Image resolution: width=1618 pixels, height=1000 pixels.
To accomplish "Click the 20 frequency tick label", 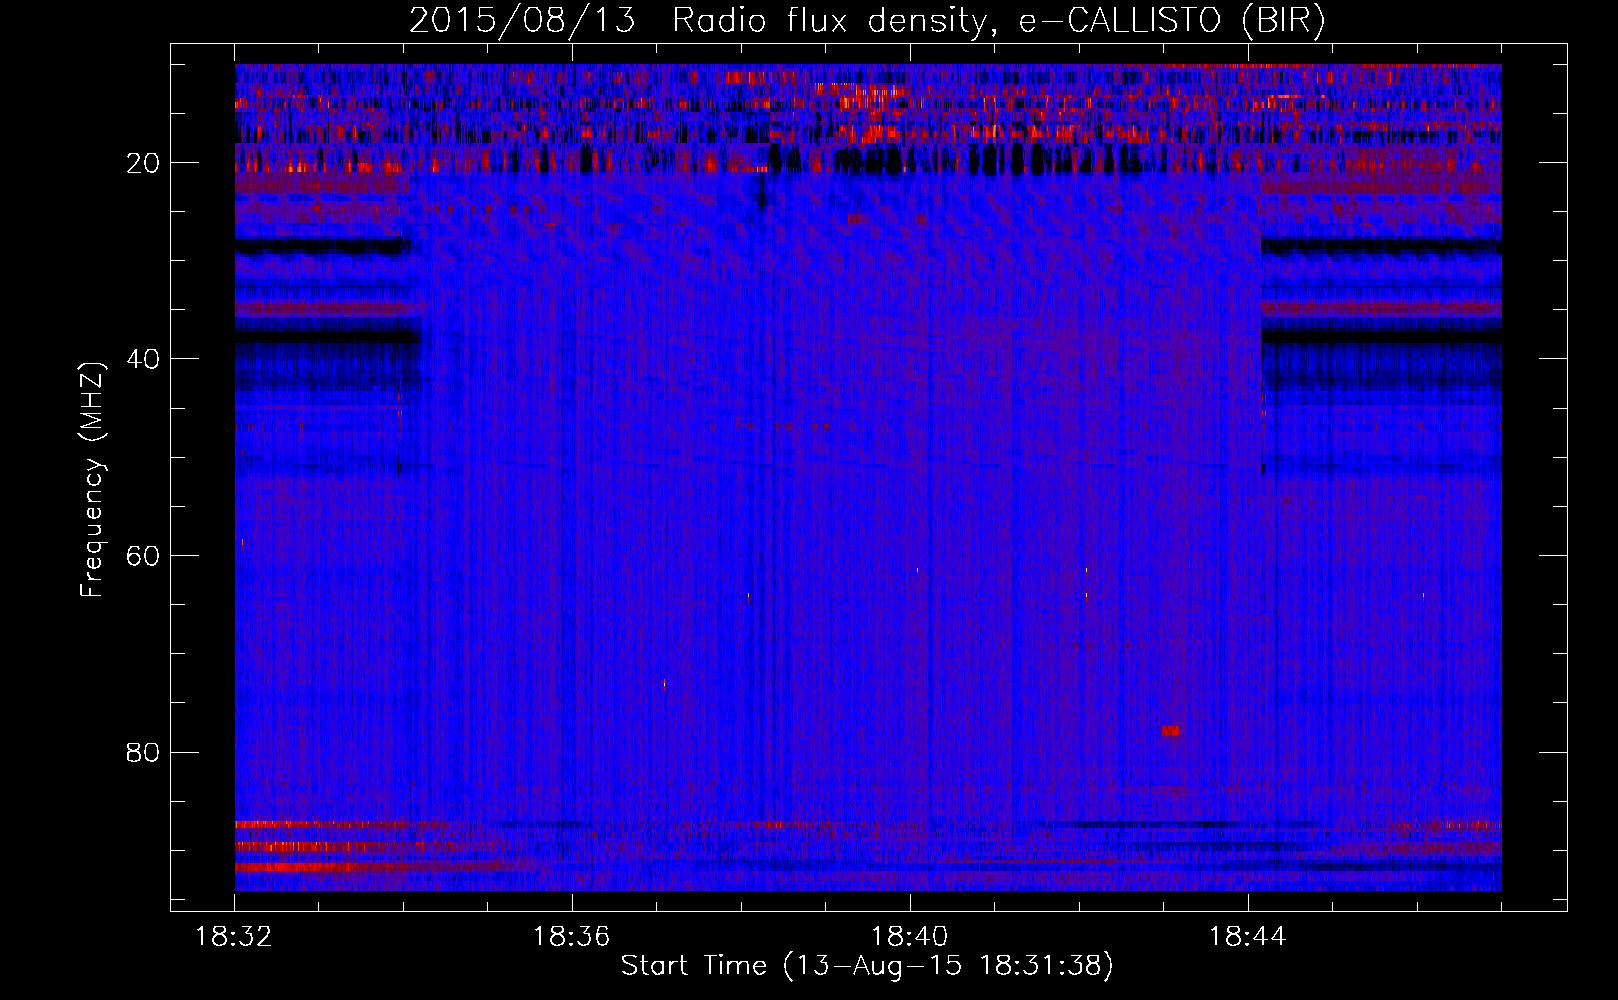I will [x=143, y=163].
